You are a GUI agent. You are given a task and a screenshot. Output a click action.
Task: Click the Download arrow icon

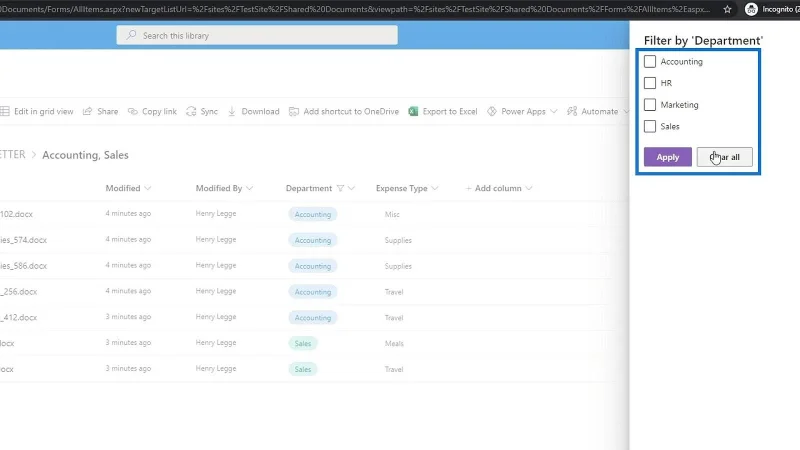pos(232,111)
